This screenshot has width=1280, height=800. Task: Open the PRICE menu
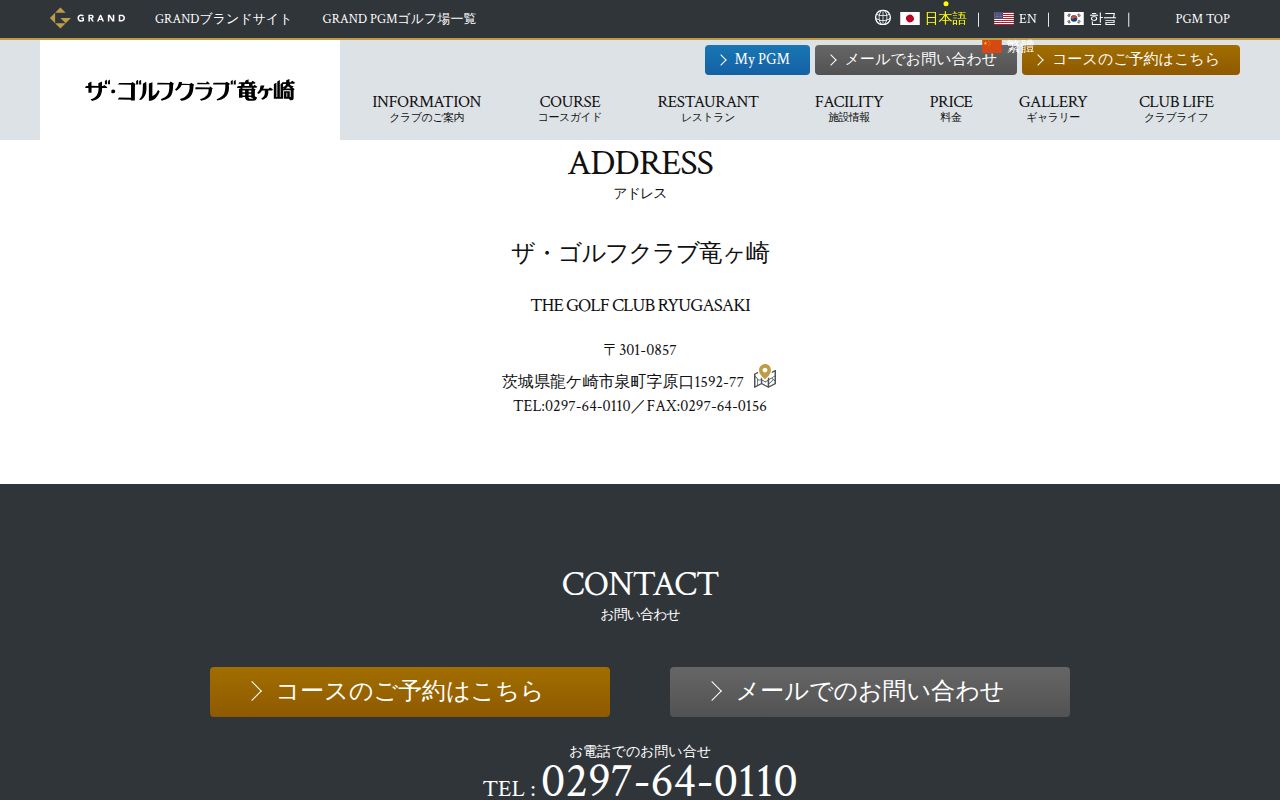tap(951, 108)
